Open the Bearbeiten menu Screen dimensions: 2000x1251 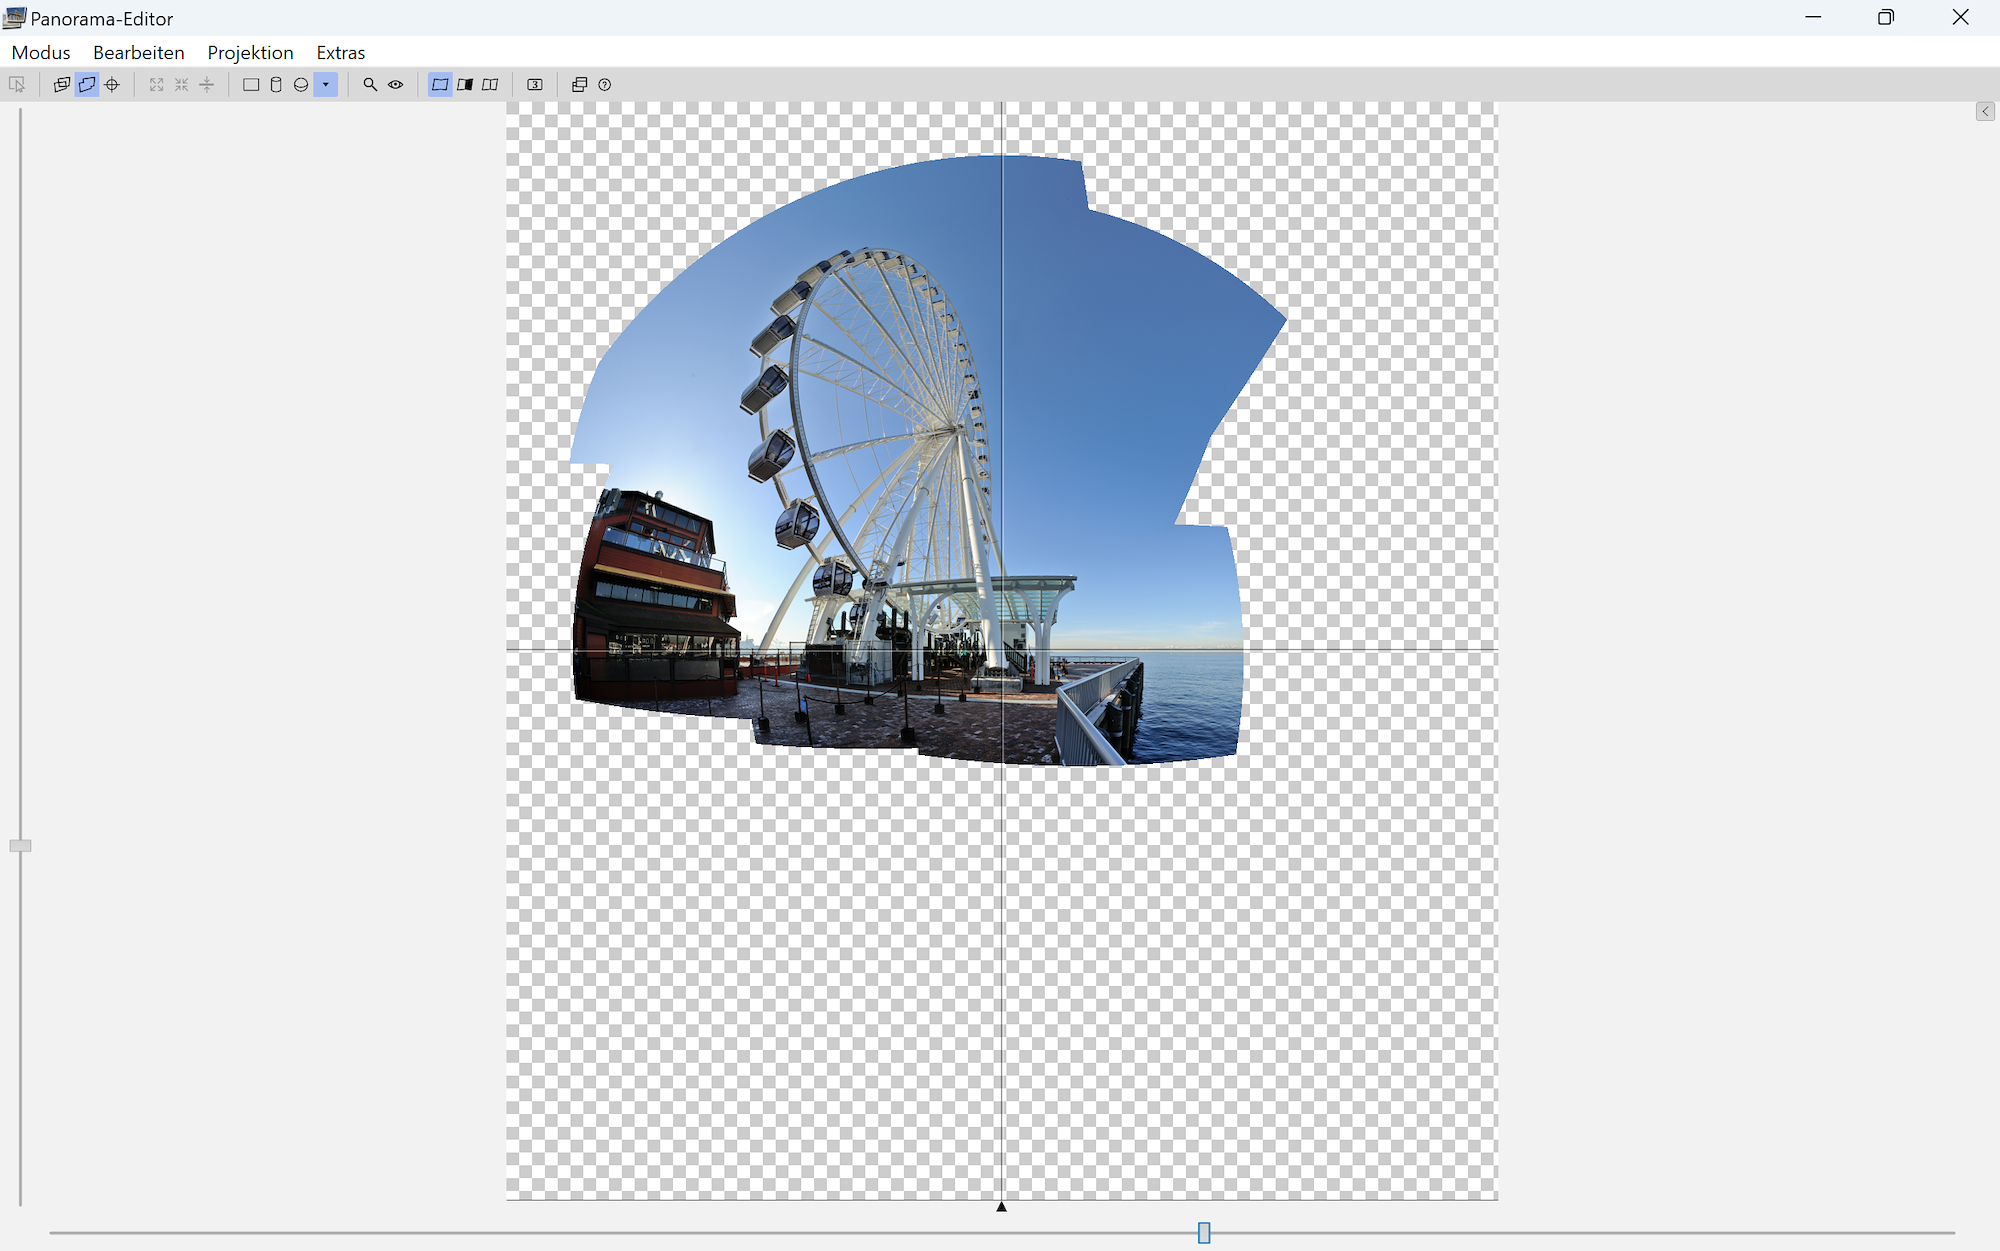click(138, 52)
